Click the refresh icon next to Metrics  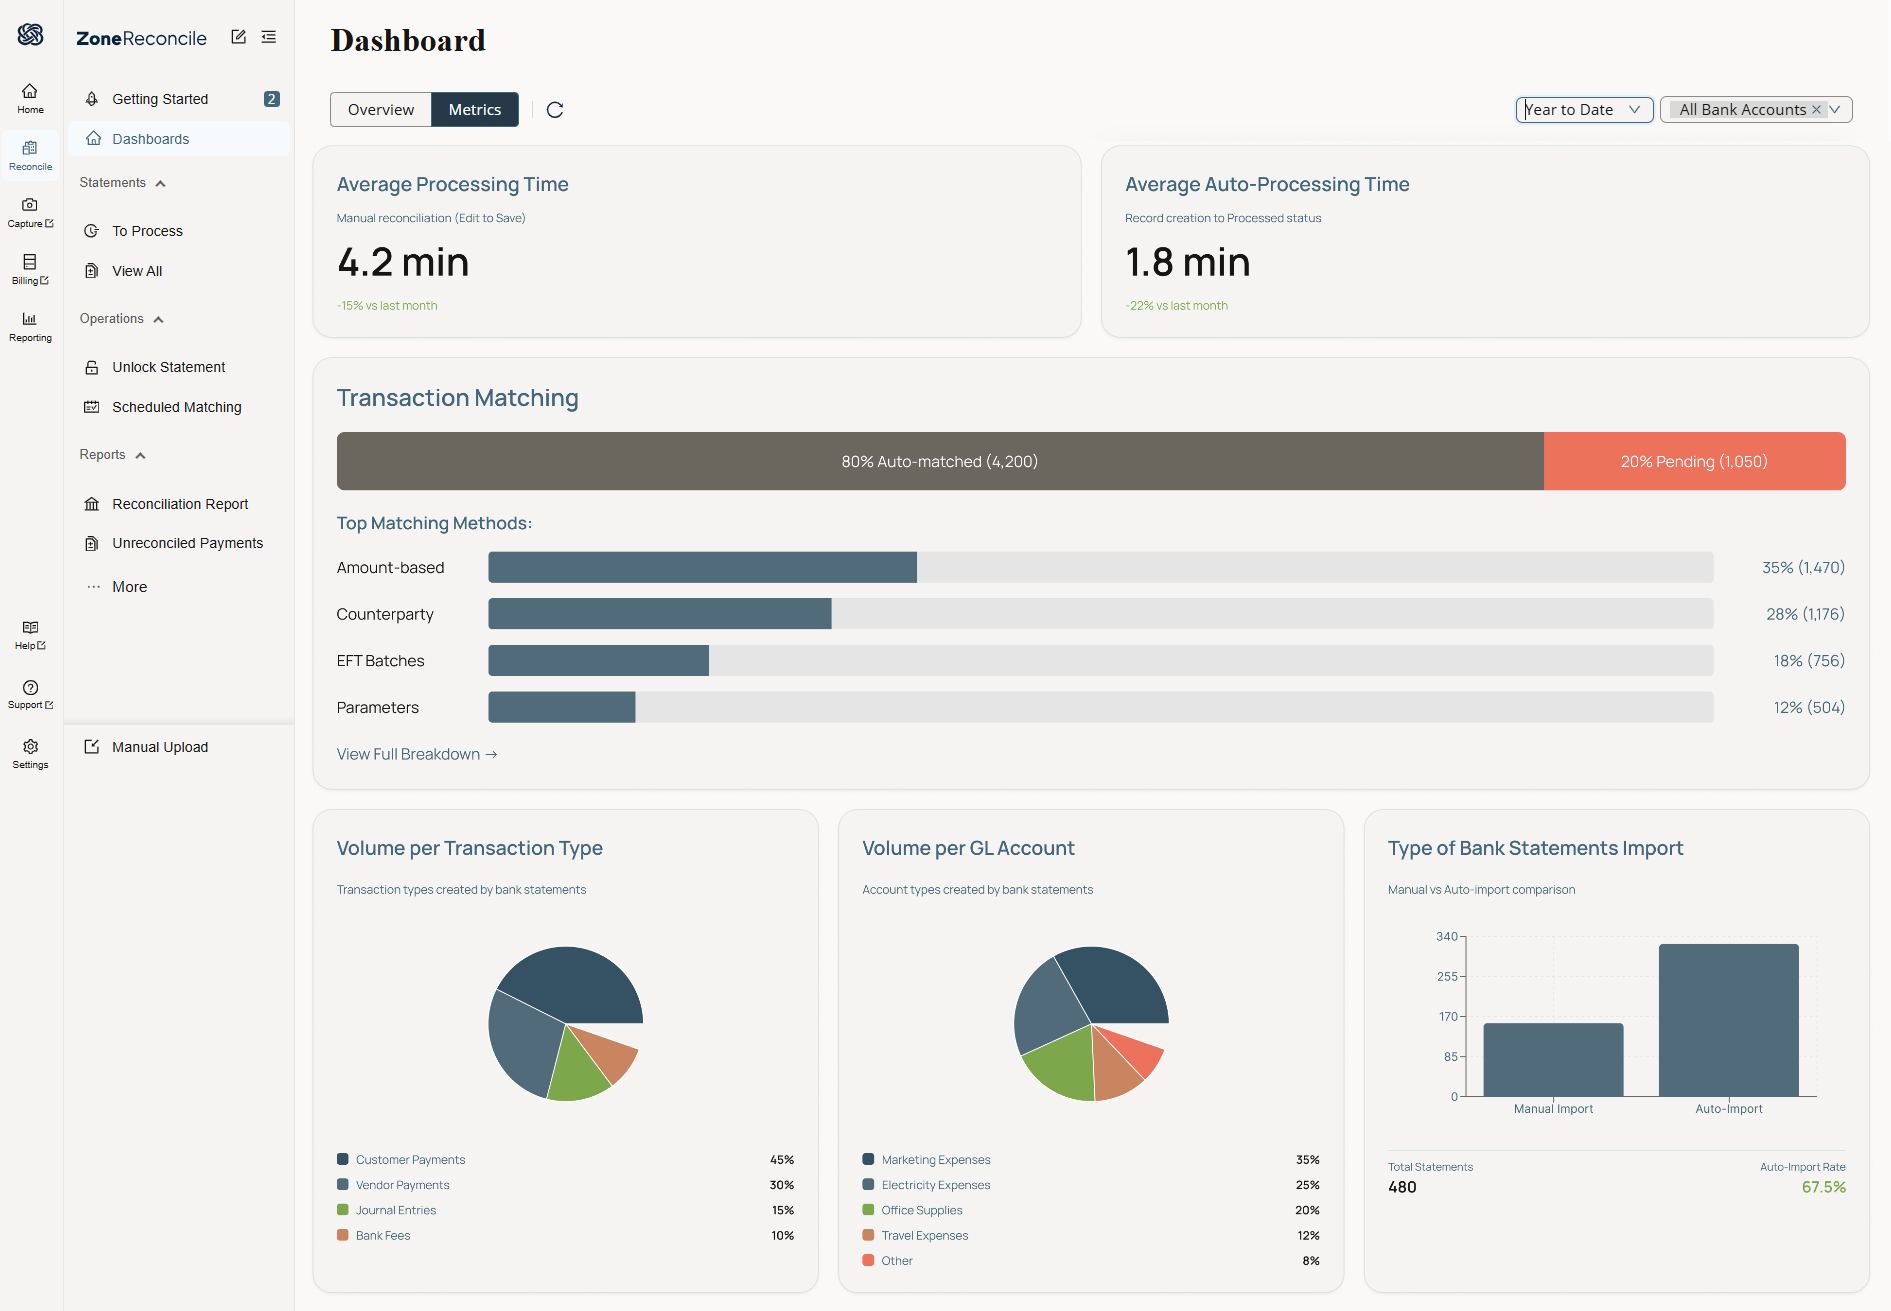555,110
